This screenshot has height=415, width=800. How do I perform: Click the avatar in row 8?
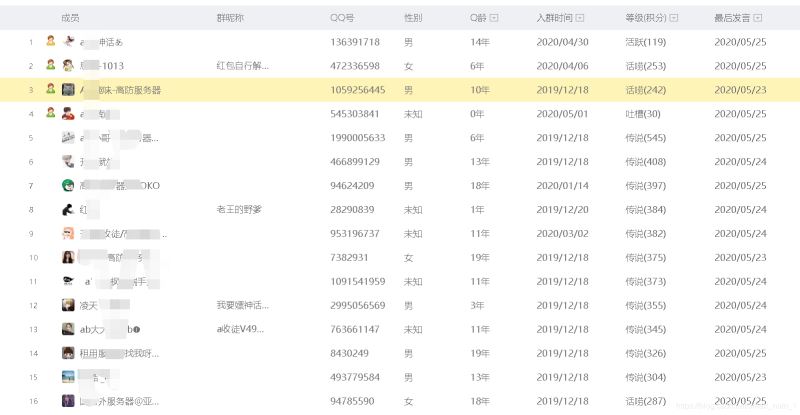tap(67, 209)
